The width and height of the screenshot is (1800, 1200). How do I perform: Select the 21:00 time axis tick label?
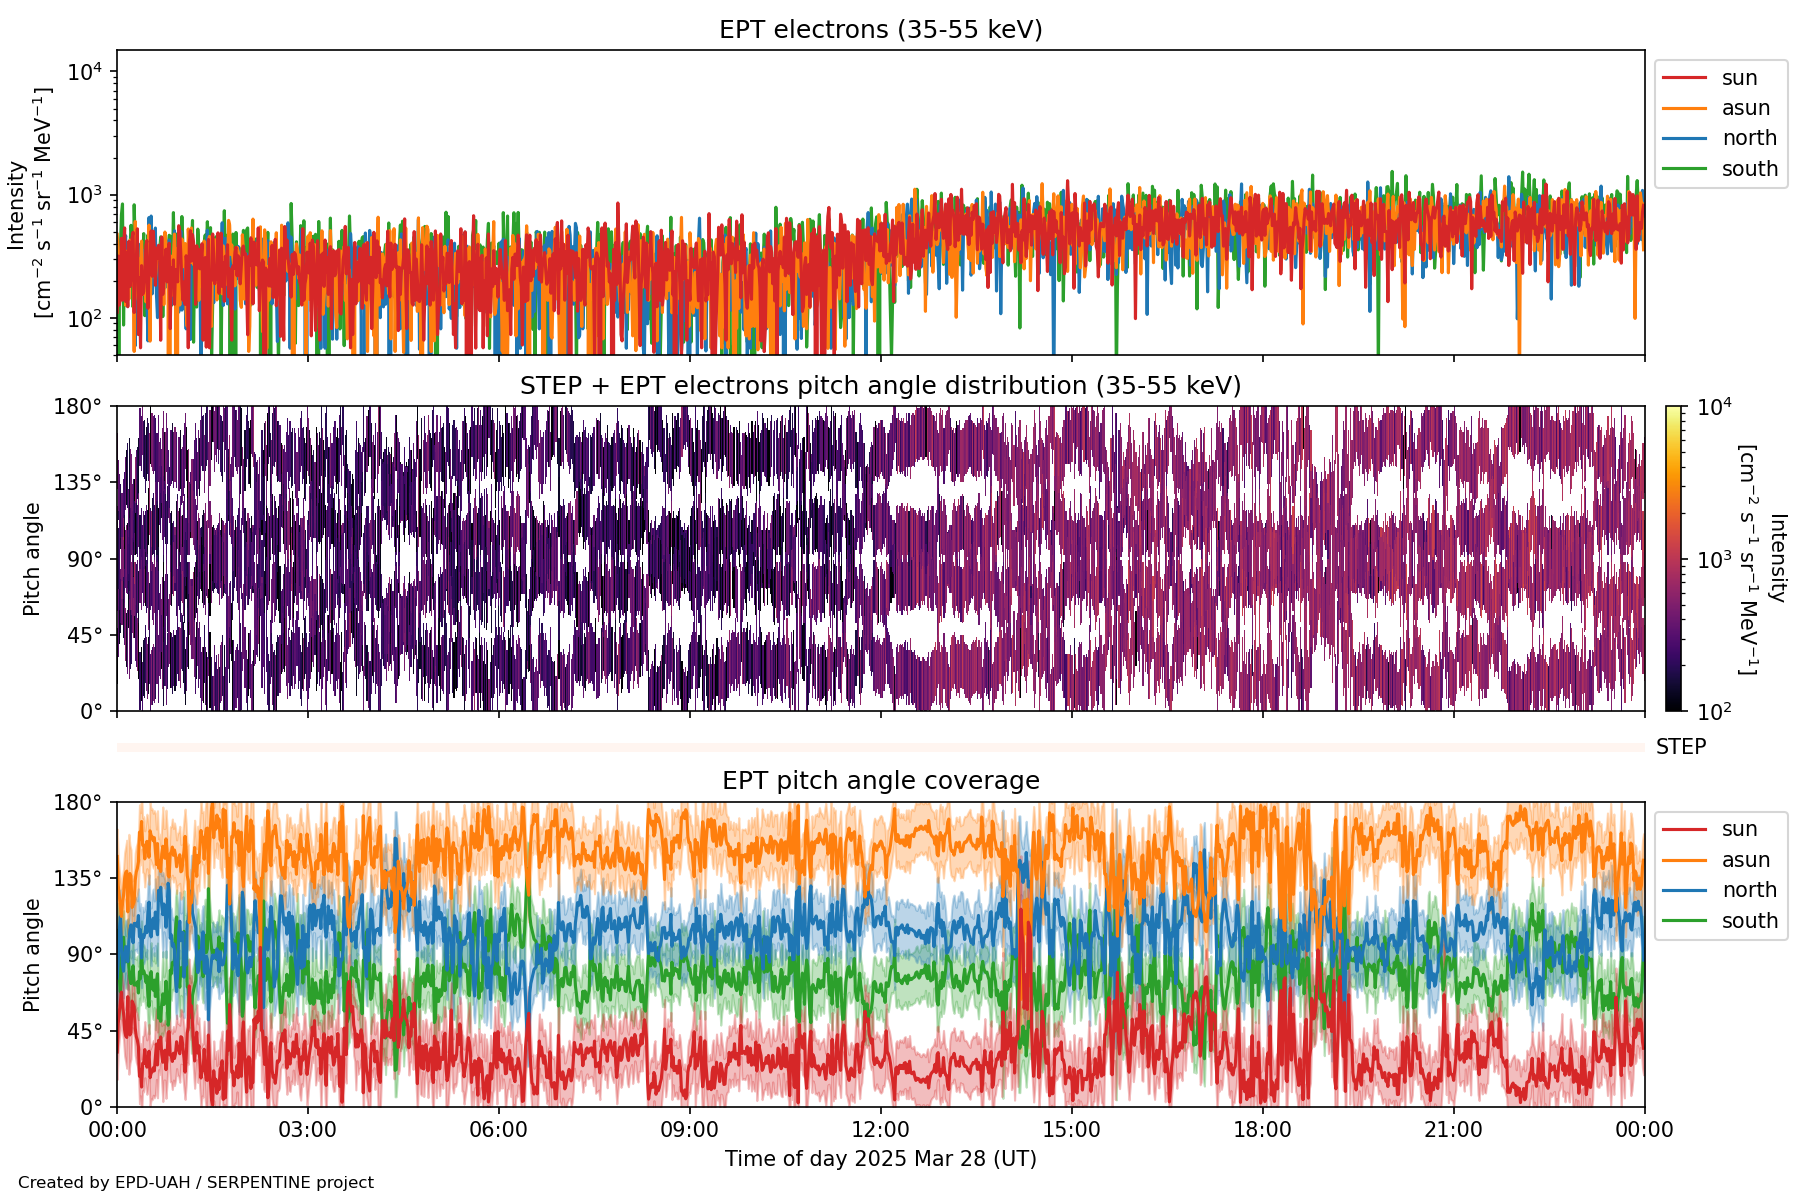[x=1453, y=1130]
